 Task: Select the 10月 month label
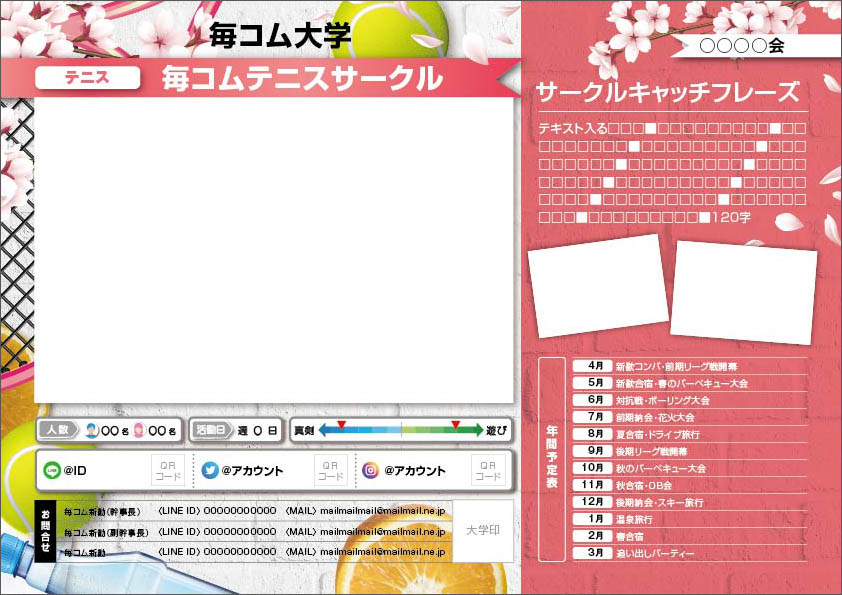[x=593, y=468]
